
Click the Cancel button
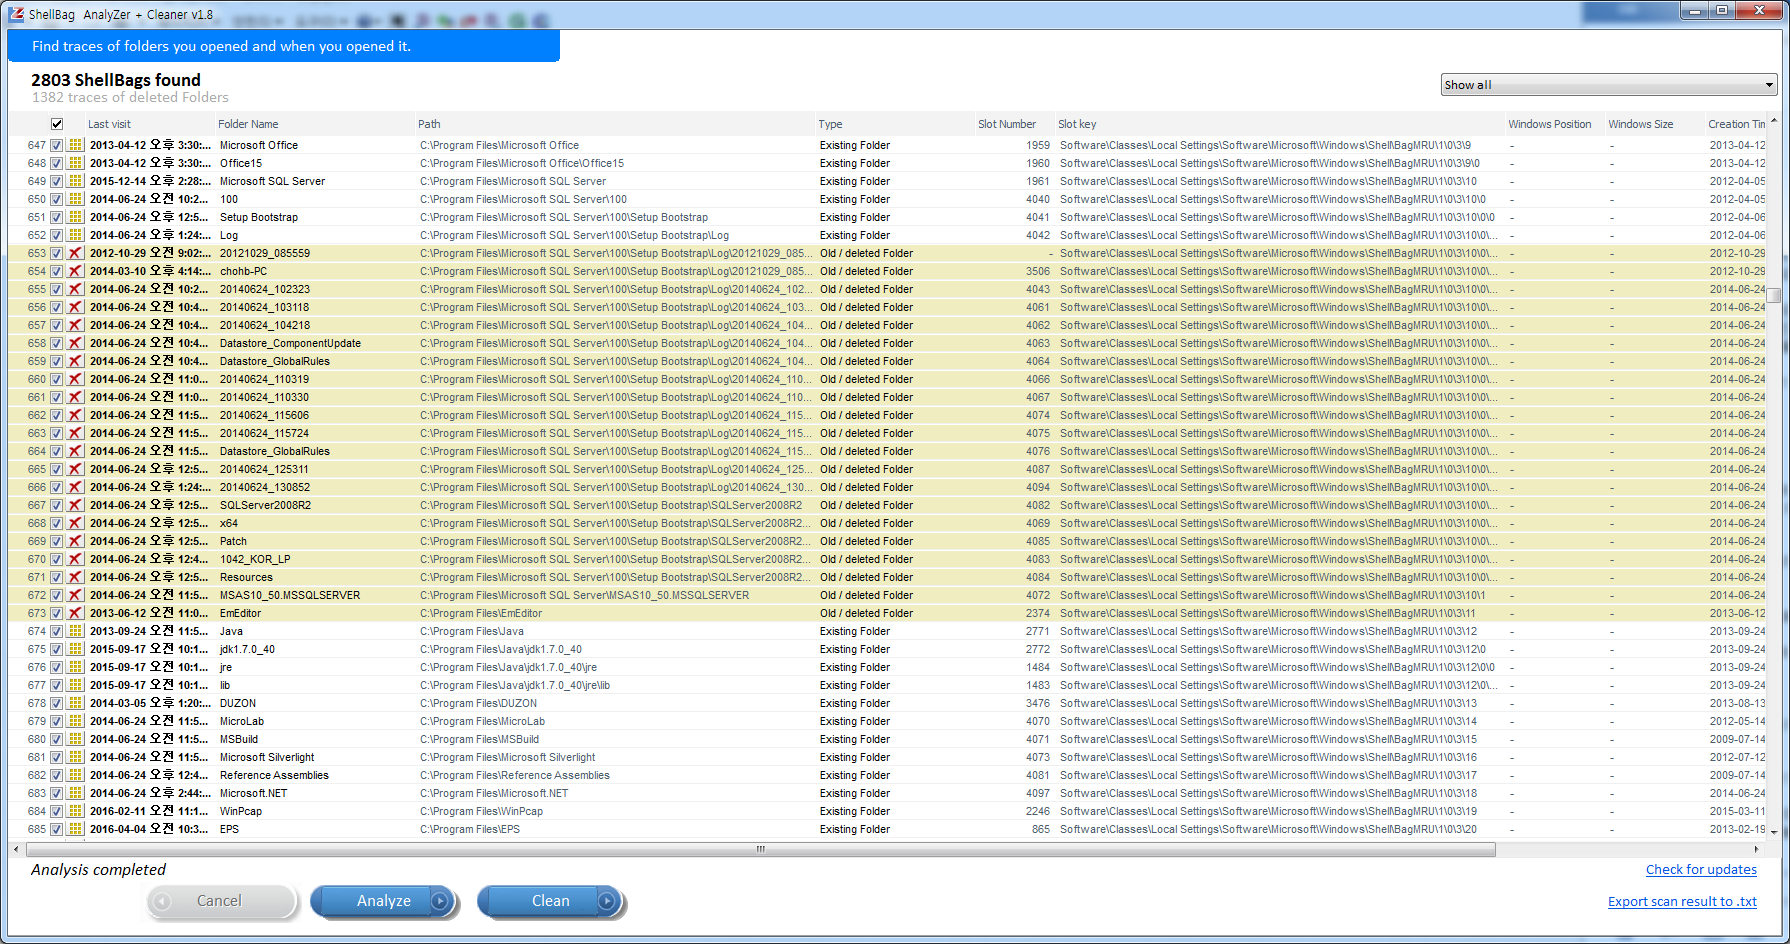[x=221, y=901]
